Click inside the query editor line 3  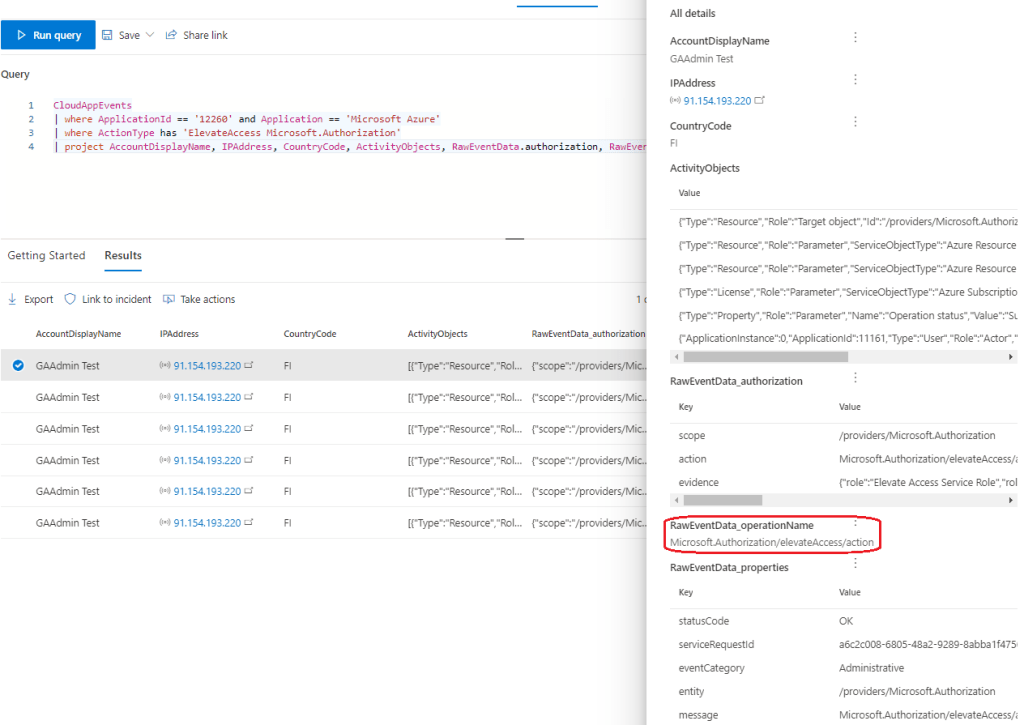click(x=250, y=133)
